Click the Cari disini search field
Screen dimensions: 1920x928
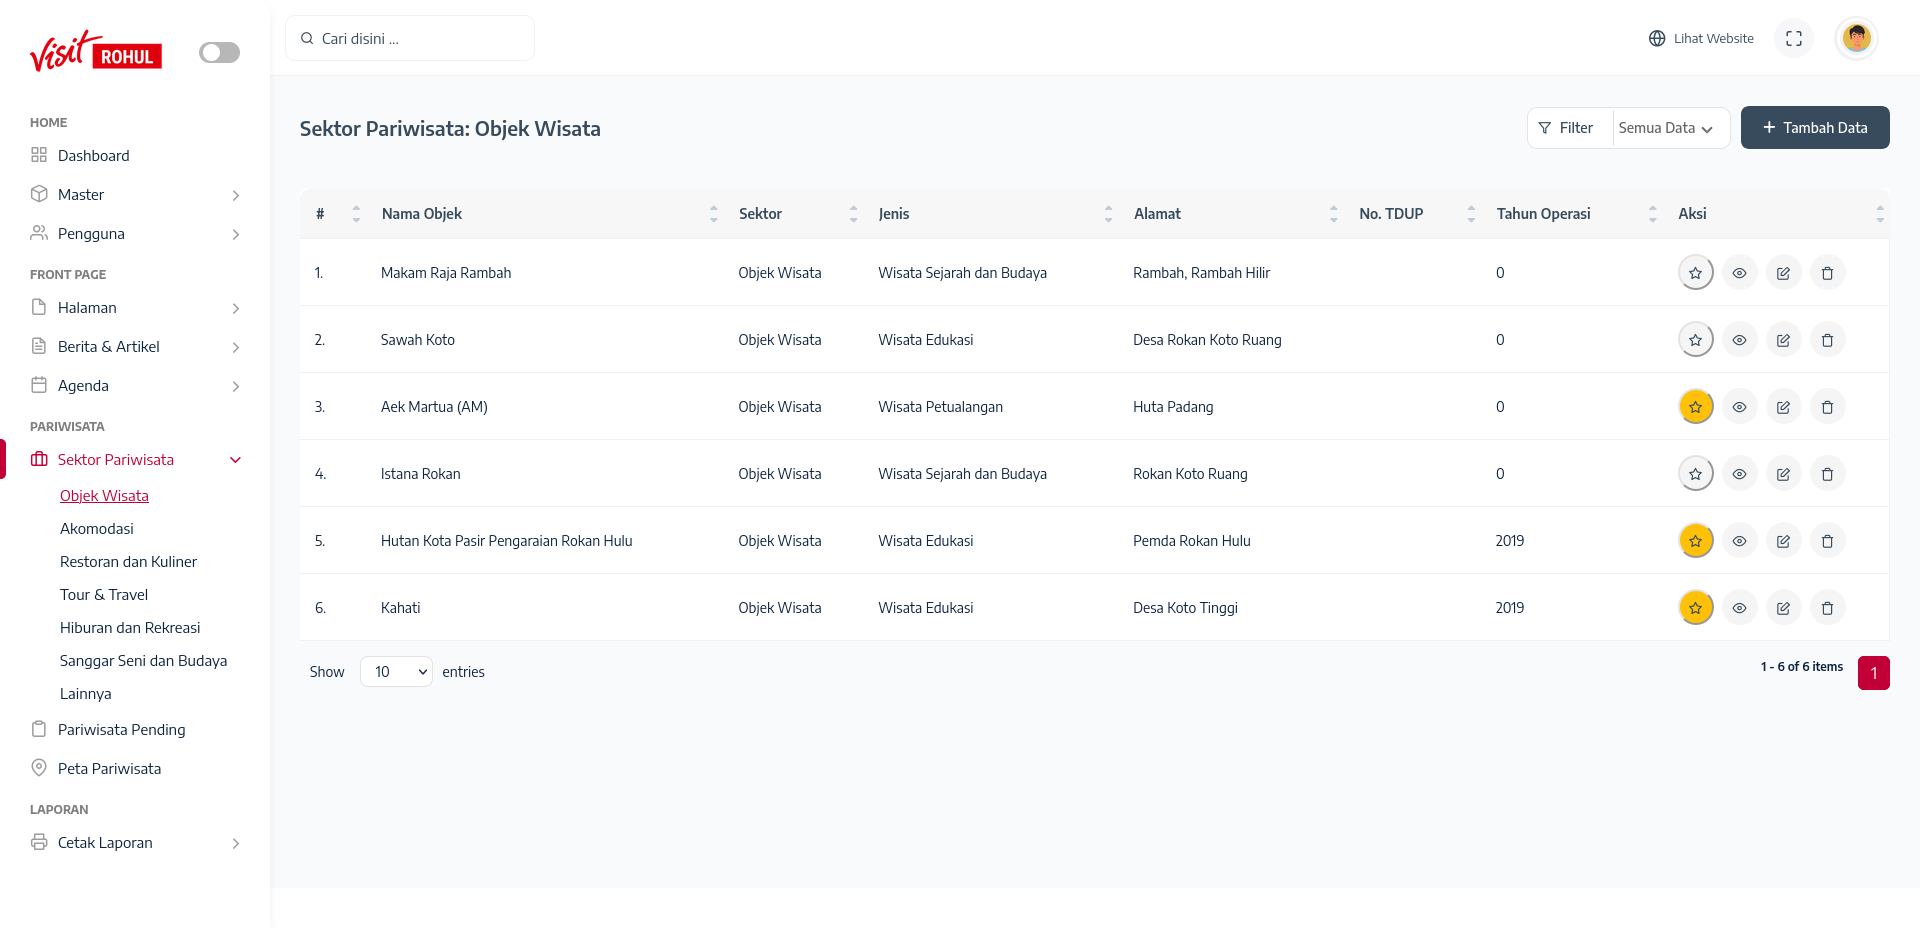click(410, 38)
